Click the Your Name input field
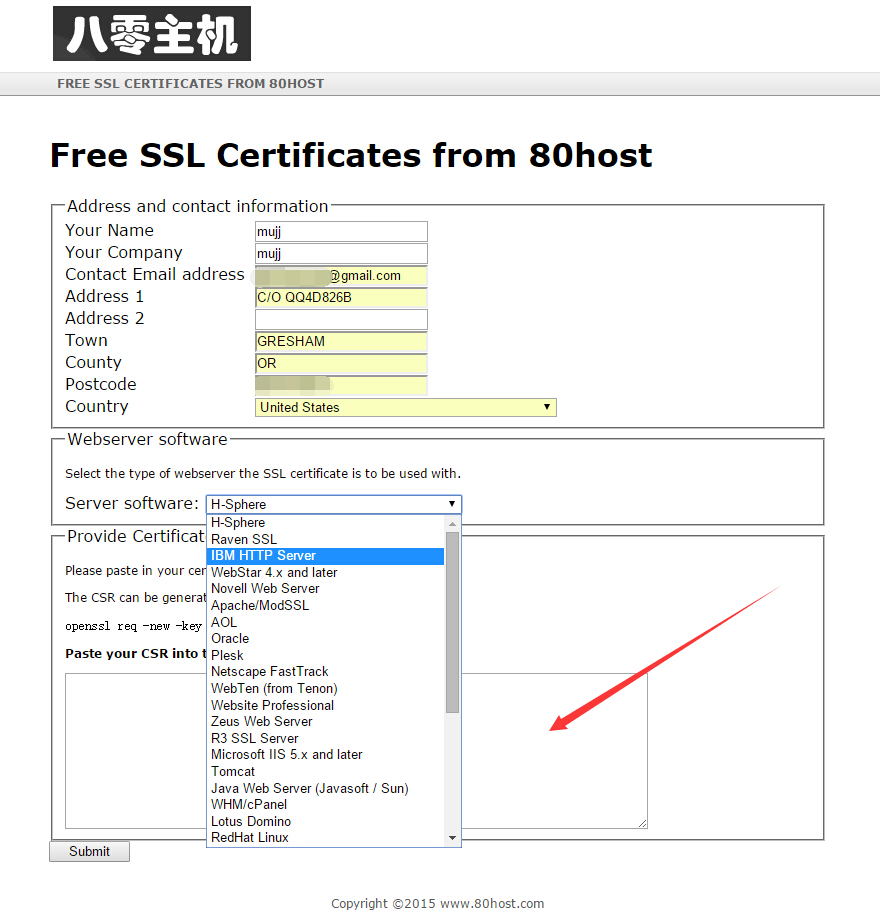The height and width of the screenshot is (922, 880). 341,231
